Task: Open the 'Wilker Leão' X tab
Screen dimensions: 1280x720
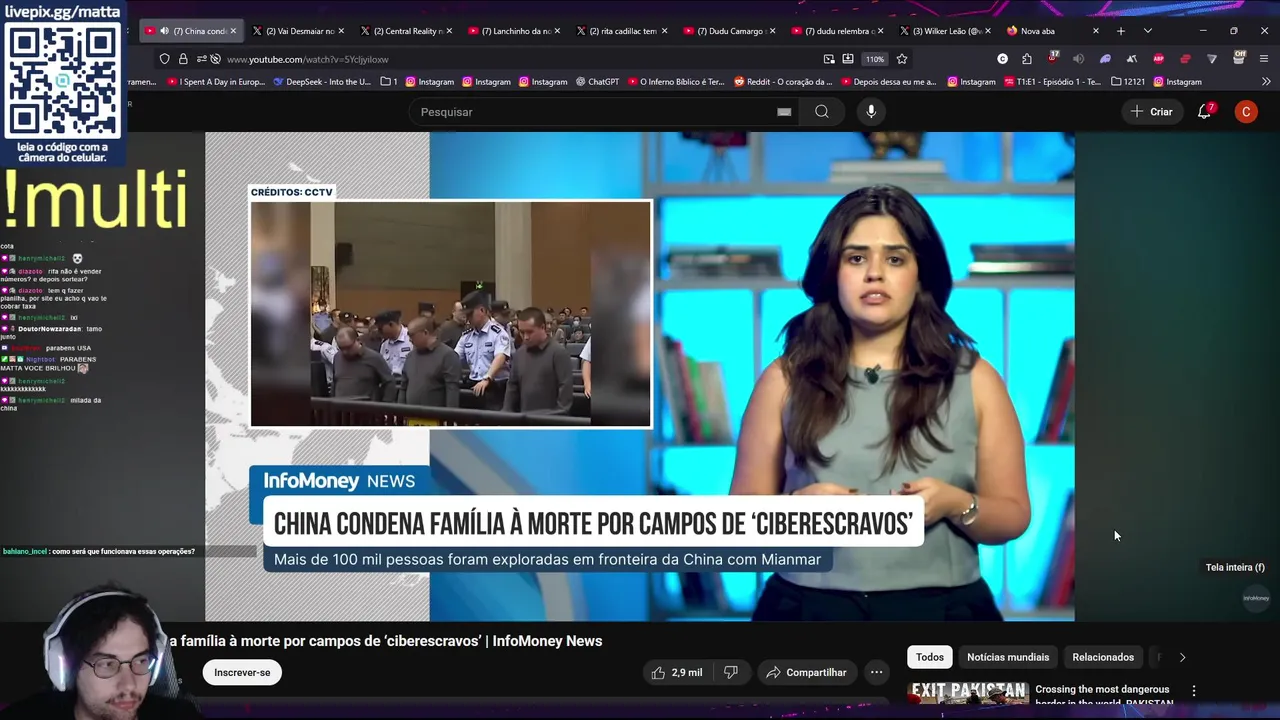Action: click(945, 31)
